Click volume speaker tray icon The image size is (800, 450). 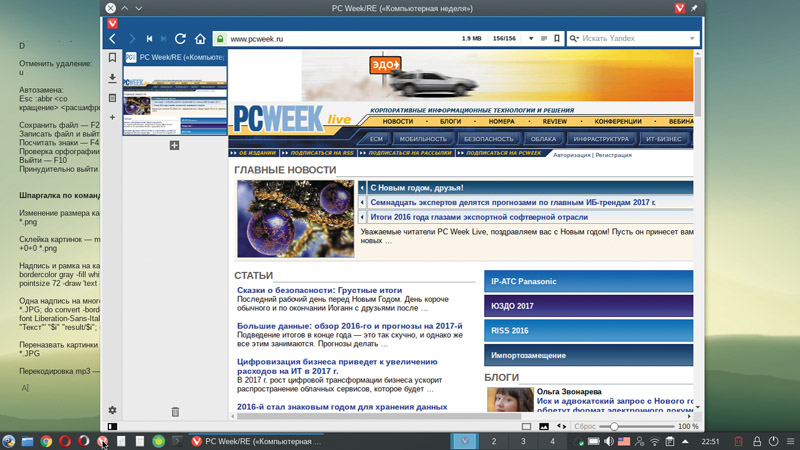[x=609, y=441]
